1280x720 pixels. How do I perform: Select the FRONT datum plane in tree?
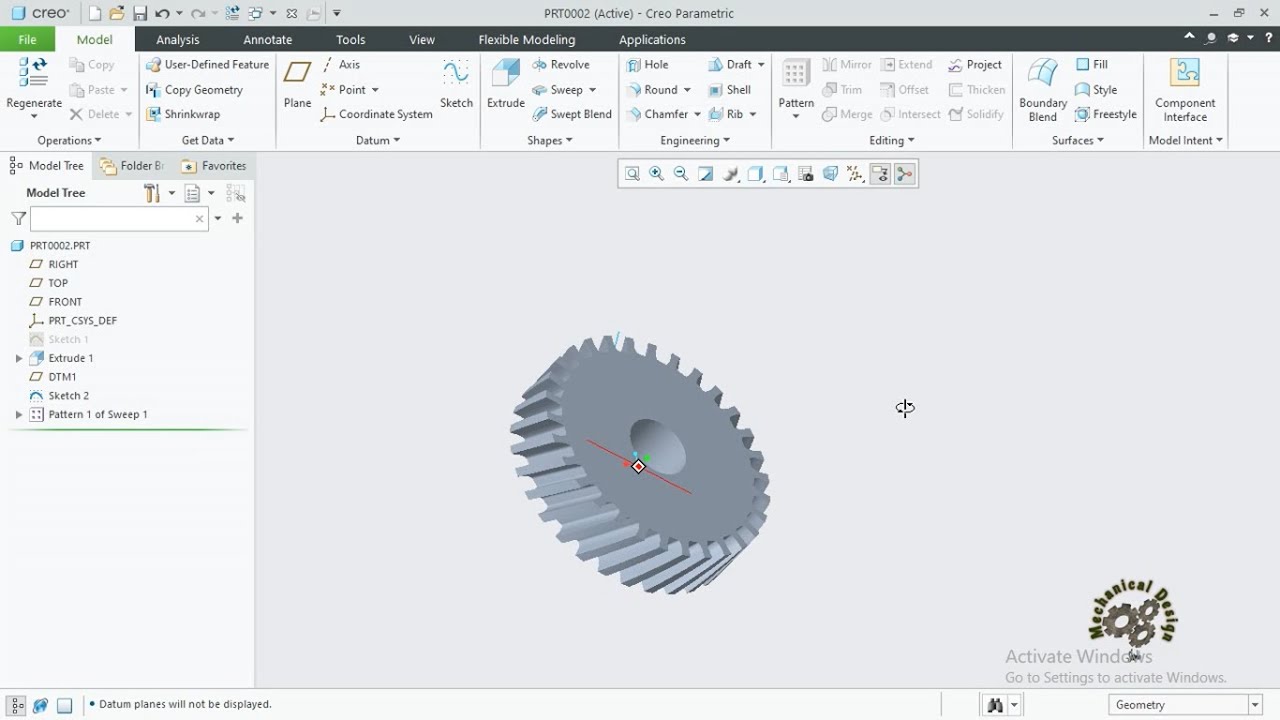(65, 301)
